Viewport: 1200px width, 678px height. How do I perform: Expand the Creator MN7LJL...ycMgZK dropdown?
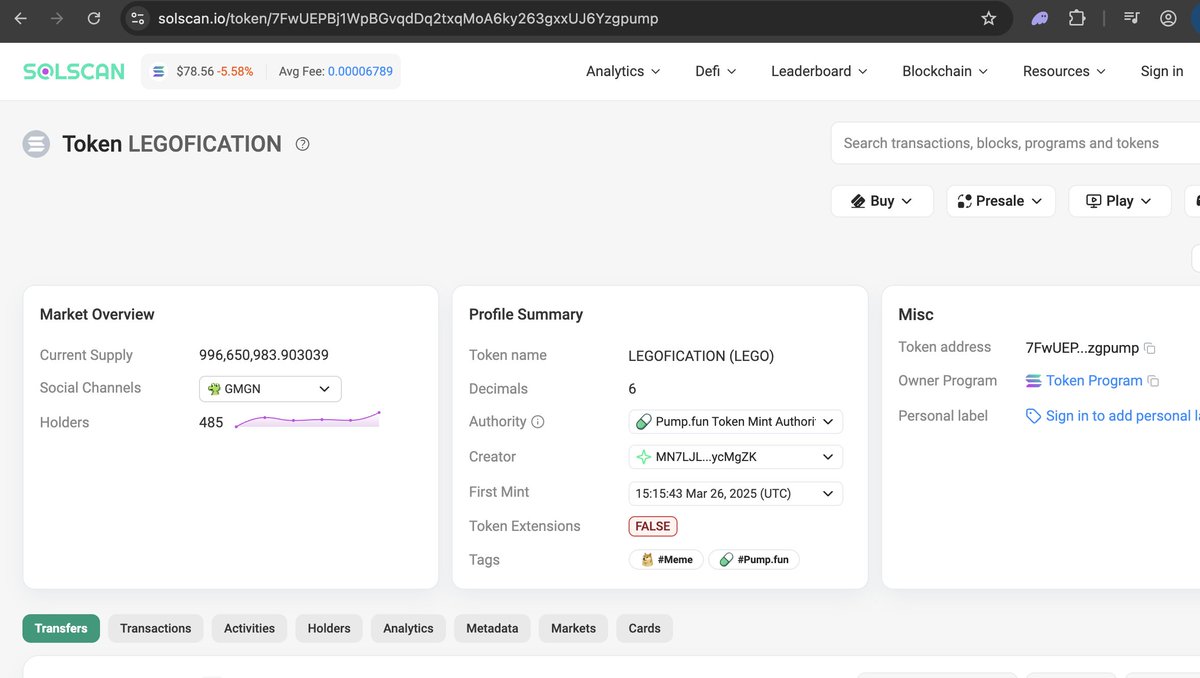[736, 457]
